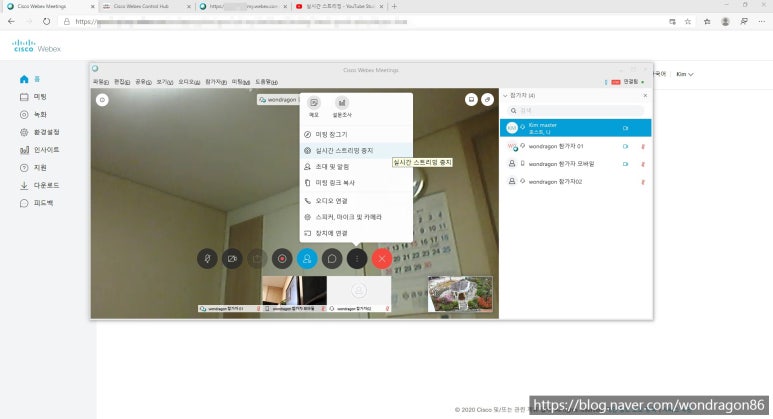Choose 미팅 링크 복사 menu entry

[356, 183]
